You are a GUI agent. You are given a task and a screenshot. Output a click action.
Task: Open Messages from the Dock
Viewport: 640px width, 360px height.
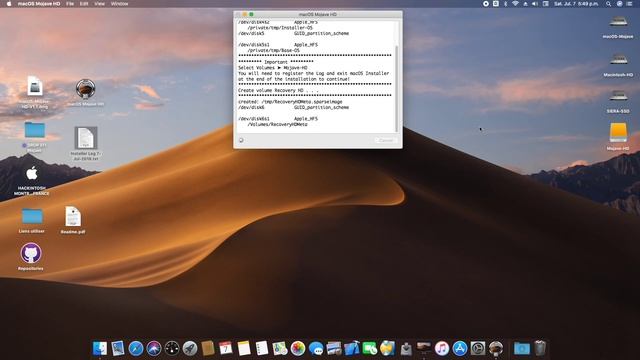[316, 348]
